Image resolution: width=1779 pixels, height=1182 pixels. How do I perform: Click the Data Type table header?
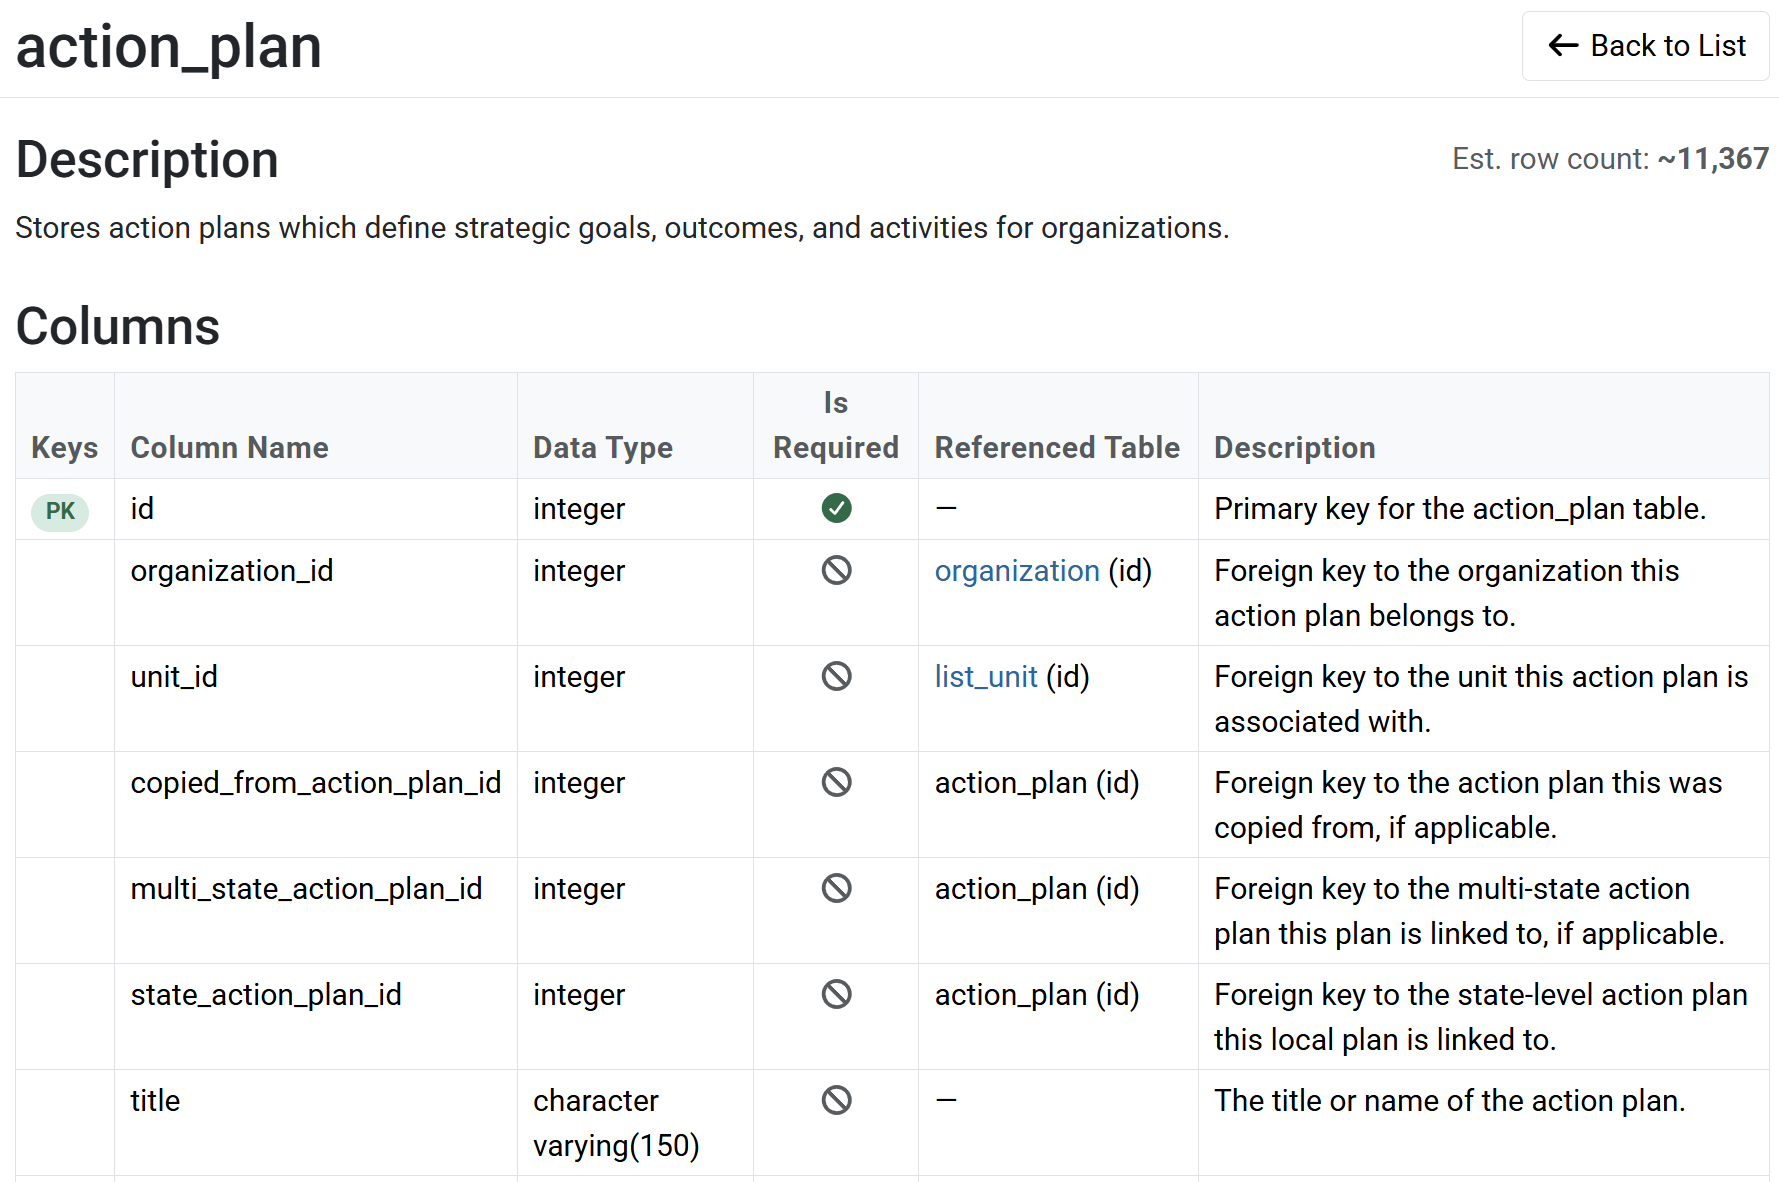[x=602, y=448]
